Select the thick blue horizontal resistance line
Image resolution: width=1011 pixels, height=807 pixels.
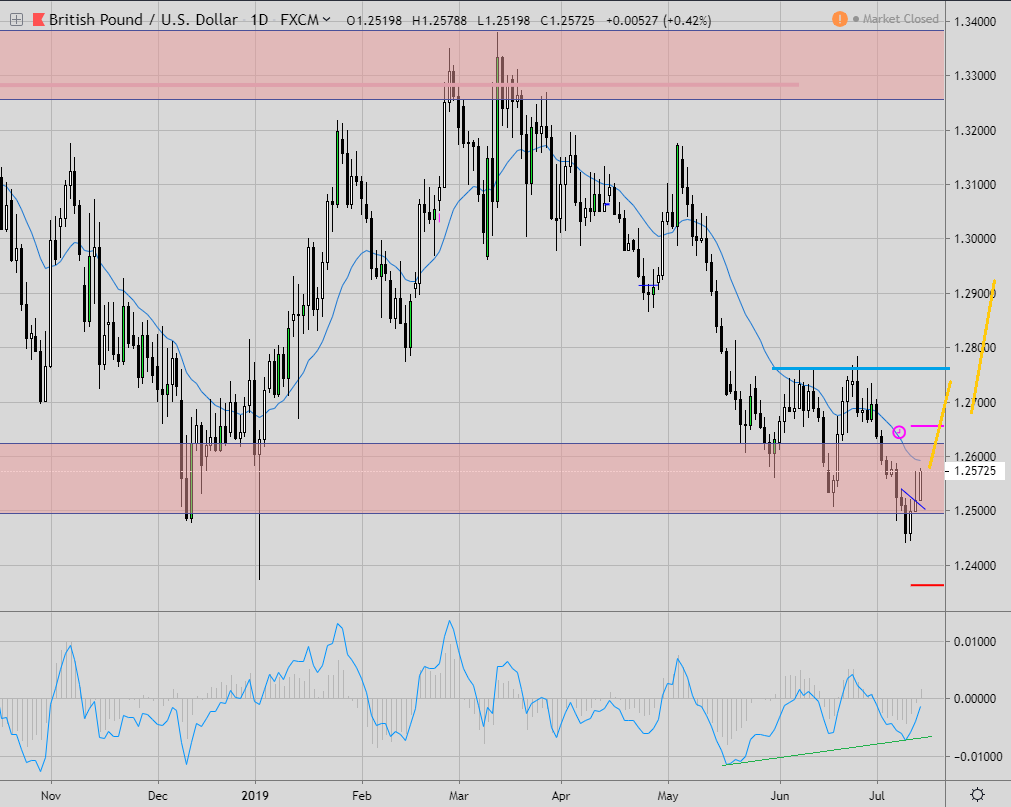[861, 368]
